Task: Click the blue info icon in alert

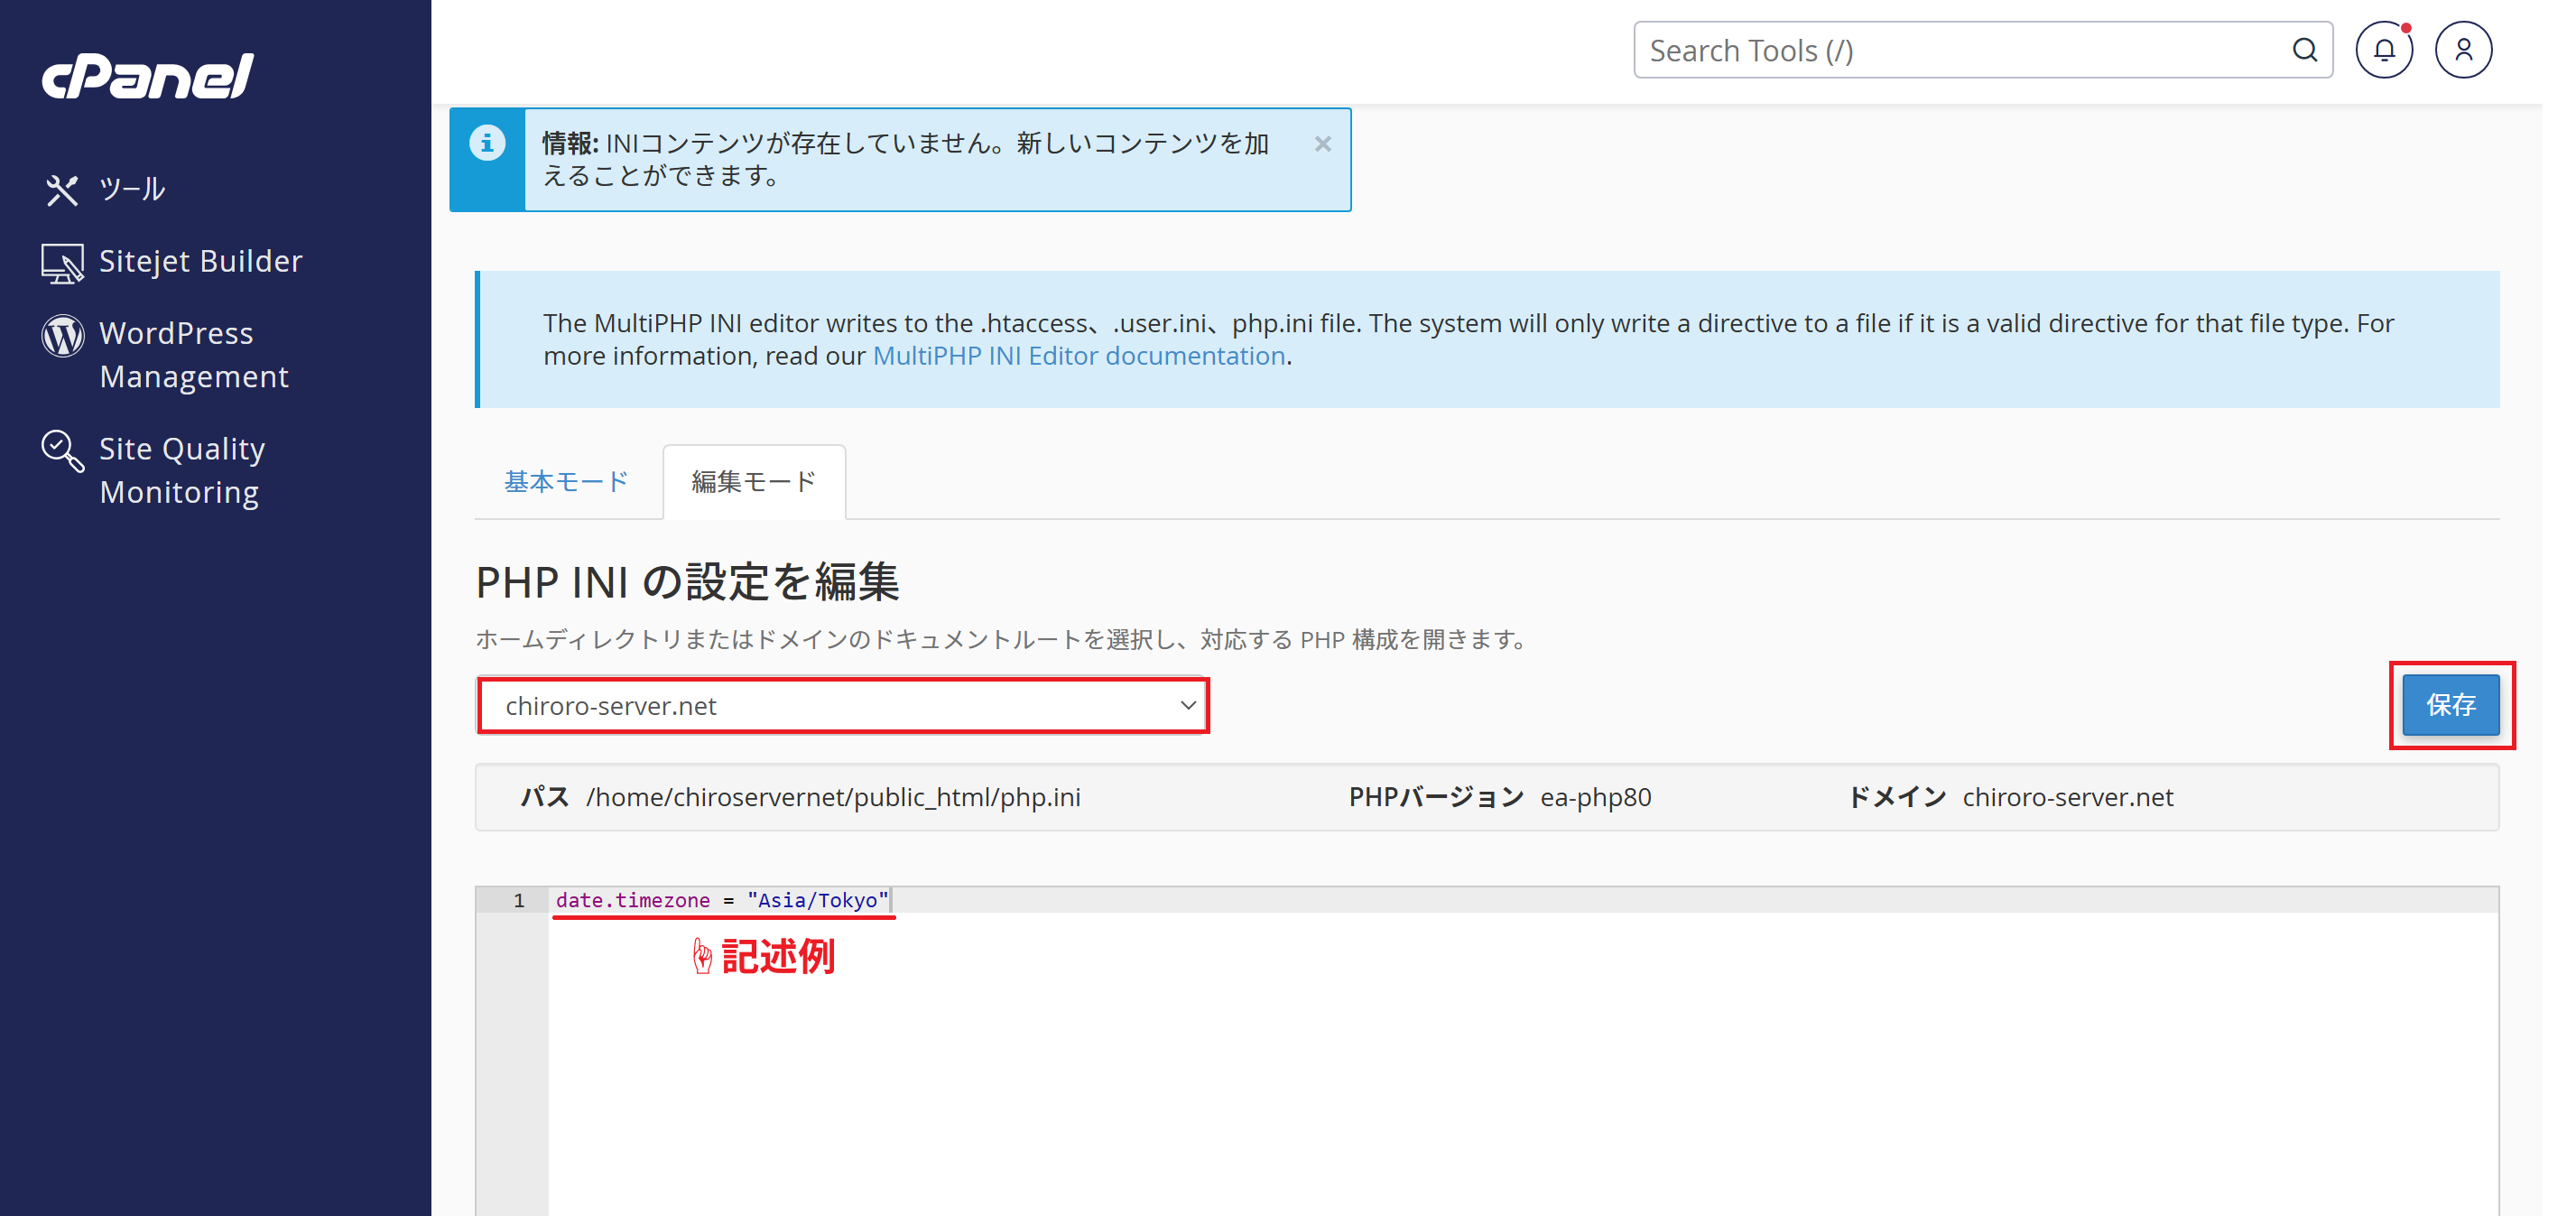Action: (x=487, y=143)
